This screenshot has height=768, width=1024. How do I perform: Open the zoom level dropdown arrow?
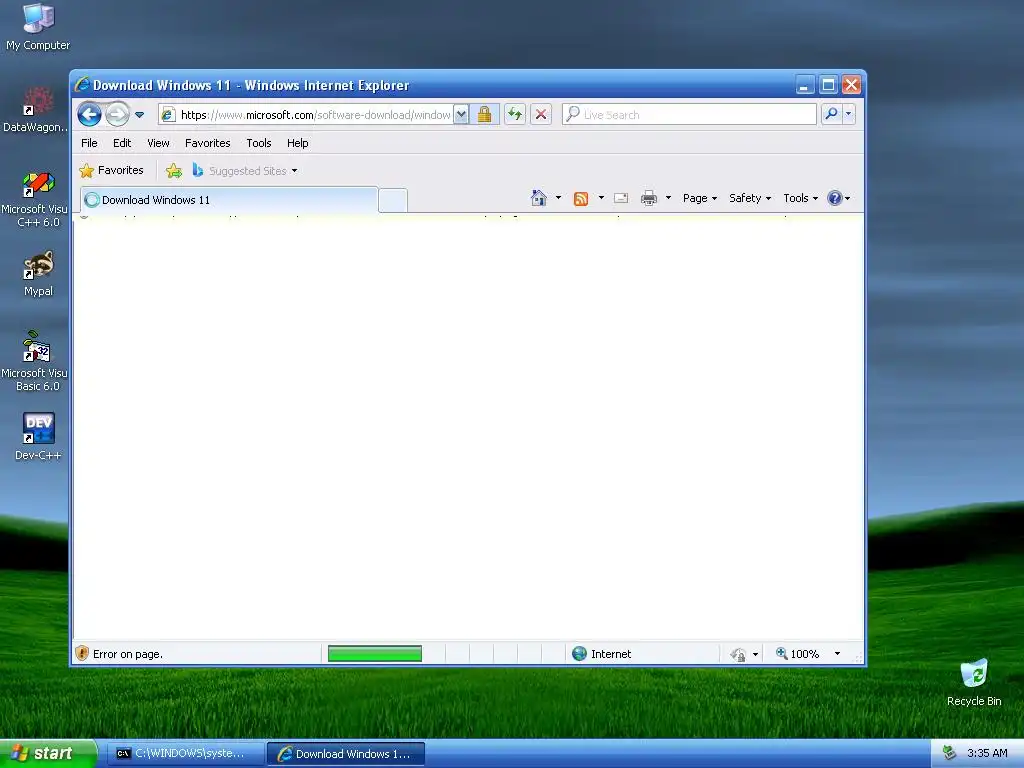point(837,654)
